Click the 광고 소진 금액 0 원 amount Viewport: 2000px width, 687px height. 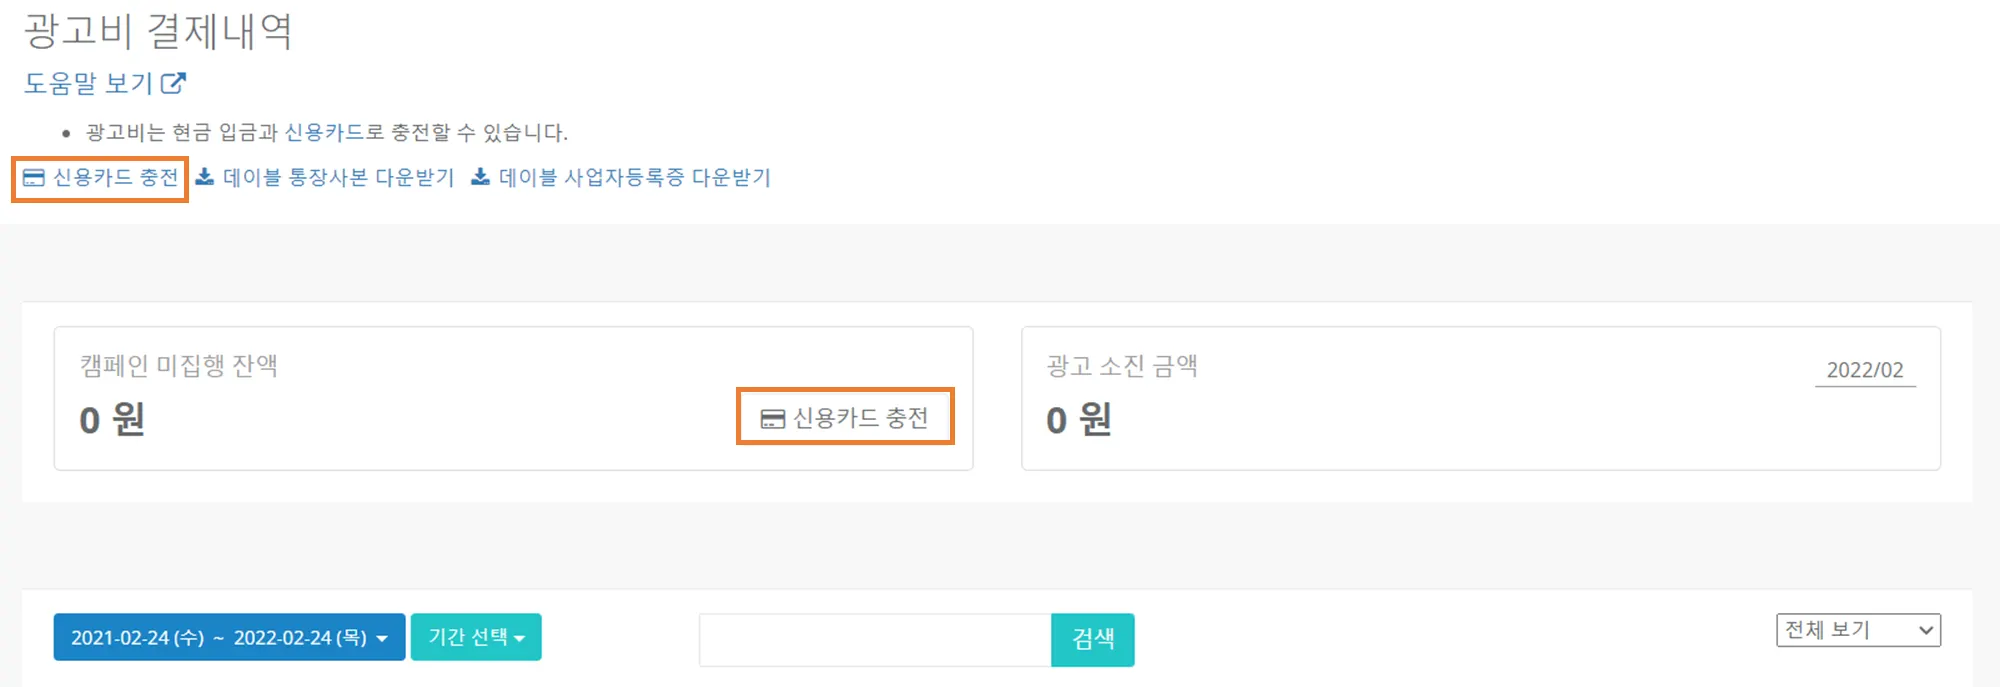(x=1079, y=419)
